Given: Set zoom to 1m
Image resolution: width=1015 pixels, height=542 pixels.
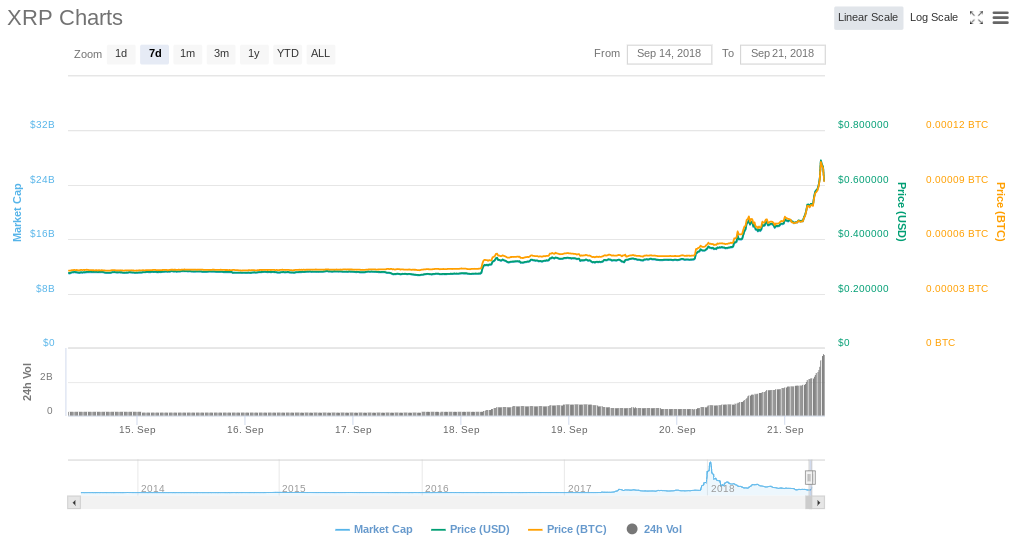Looking at the screenshot, I should [188, 54].
